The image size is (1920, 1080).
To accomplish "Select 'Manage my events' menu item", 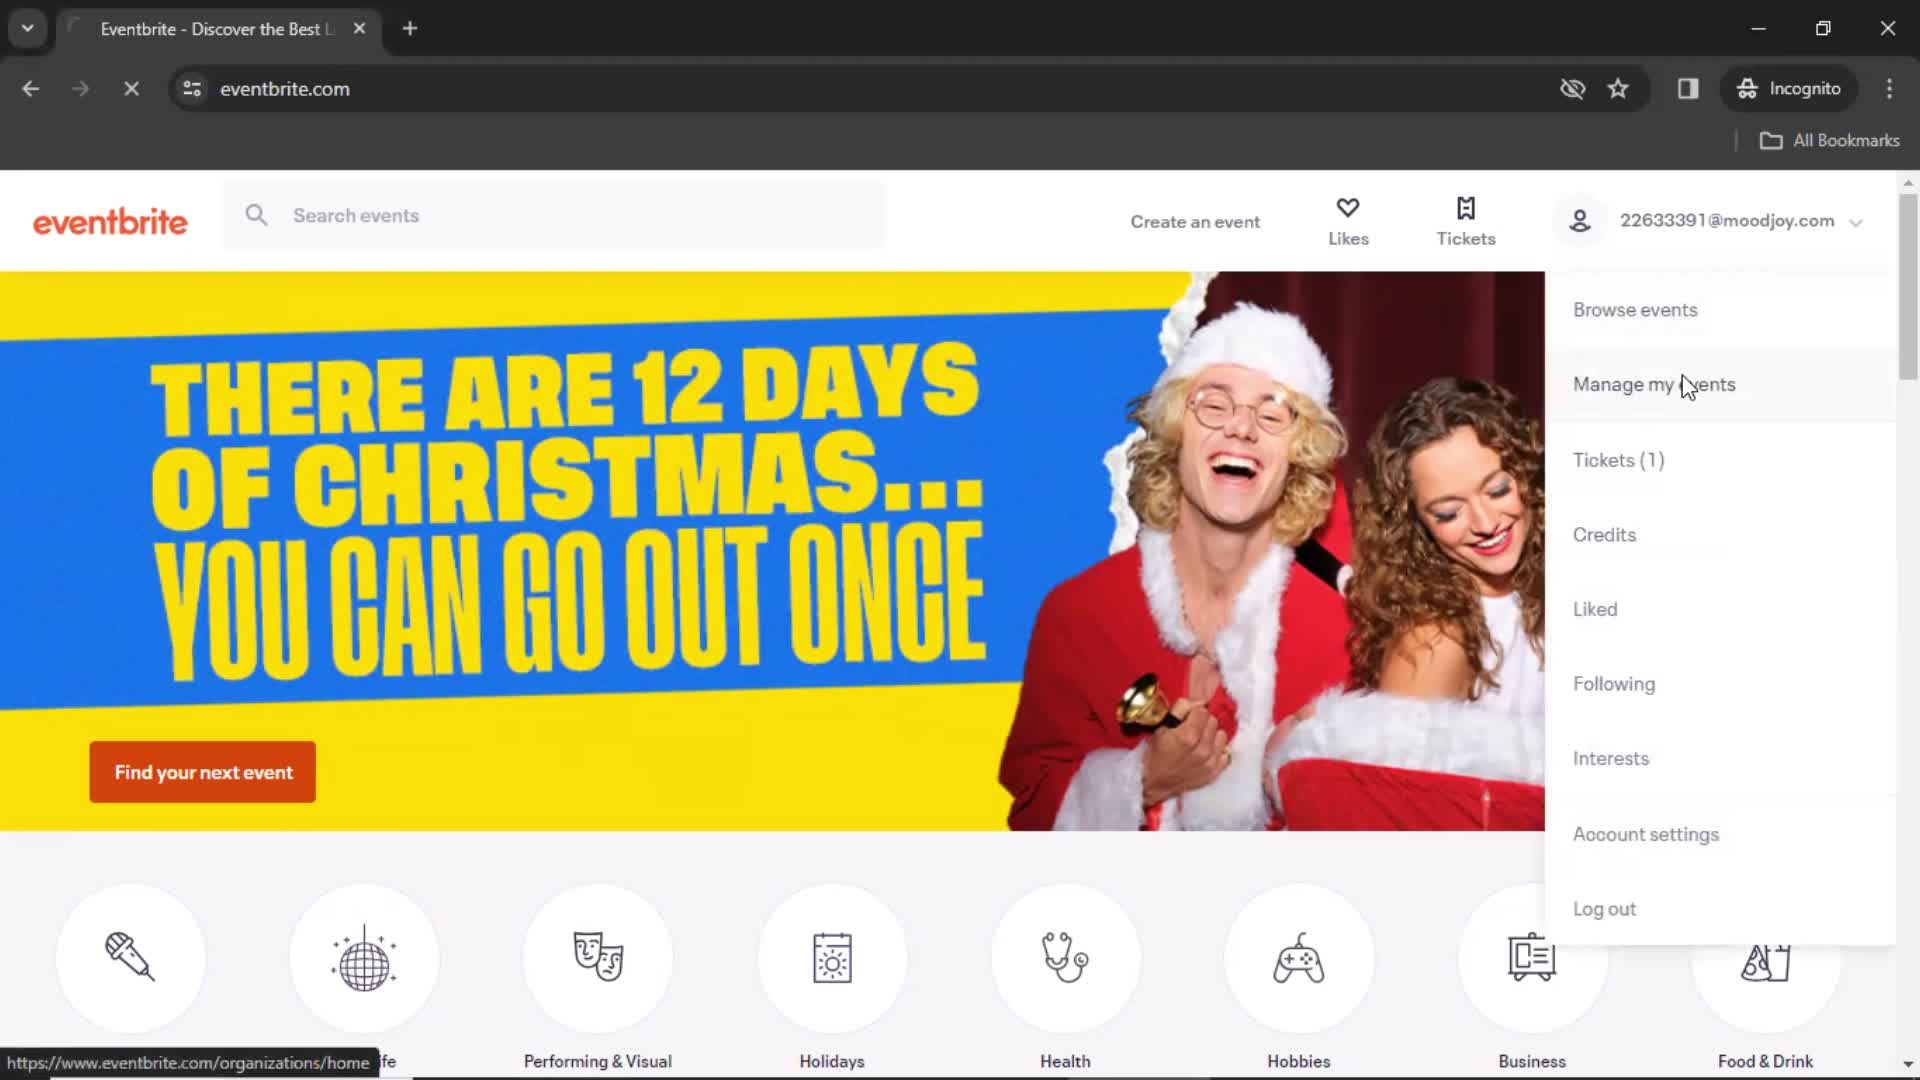I will pyautogui.click(x=1655, y=384).
